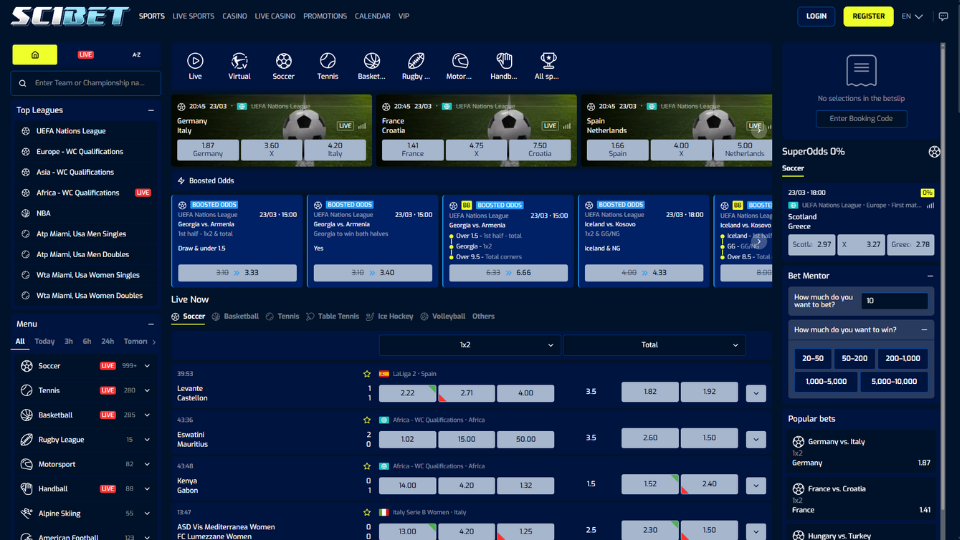Screen dimensions: 960x540
Task: Expand the Tennis menu row
Action: tap(148, 391)
